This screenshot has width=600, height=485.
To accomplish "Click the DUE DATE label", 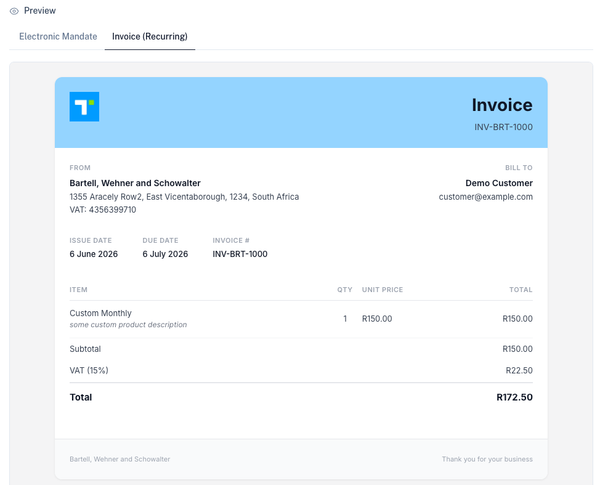I will (x=160, y=240).
